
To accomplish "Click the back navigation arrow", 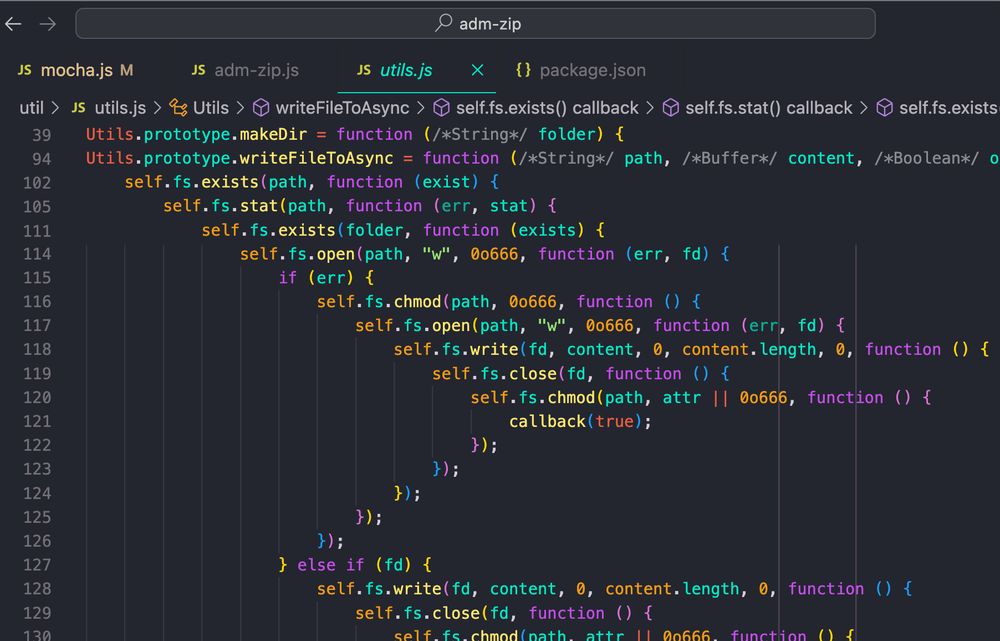I will (12, 23).
